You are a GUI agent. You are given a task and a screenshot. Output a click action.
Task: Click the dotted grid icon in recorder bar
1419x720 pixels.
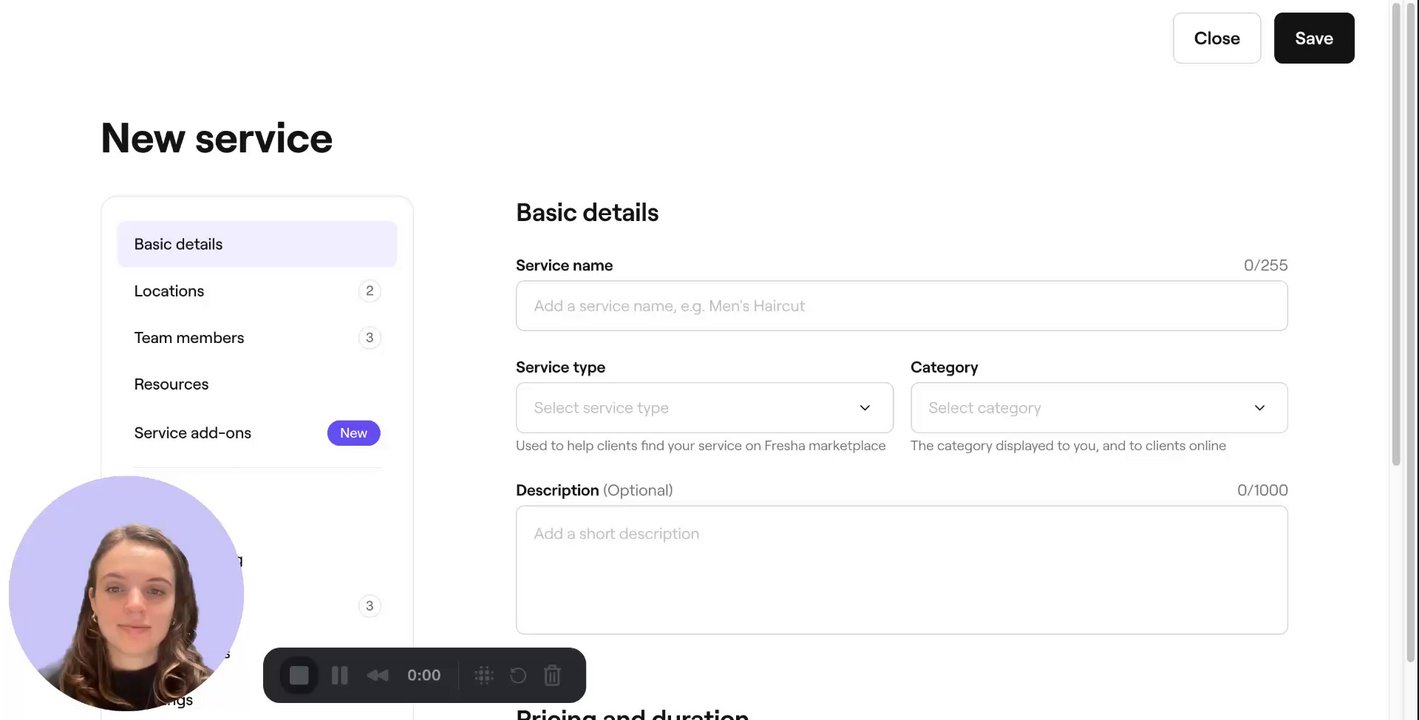484,675
